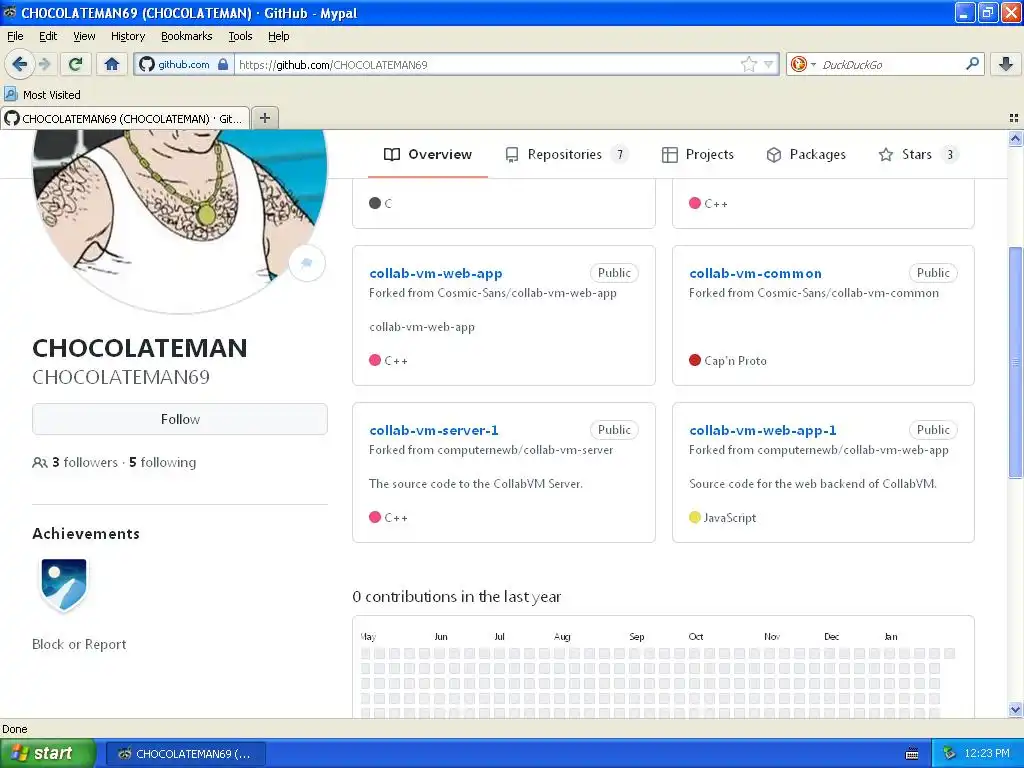Expand the URL history dropdown arrow
Screen dimensions: 1024x768
coord(769,64)
